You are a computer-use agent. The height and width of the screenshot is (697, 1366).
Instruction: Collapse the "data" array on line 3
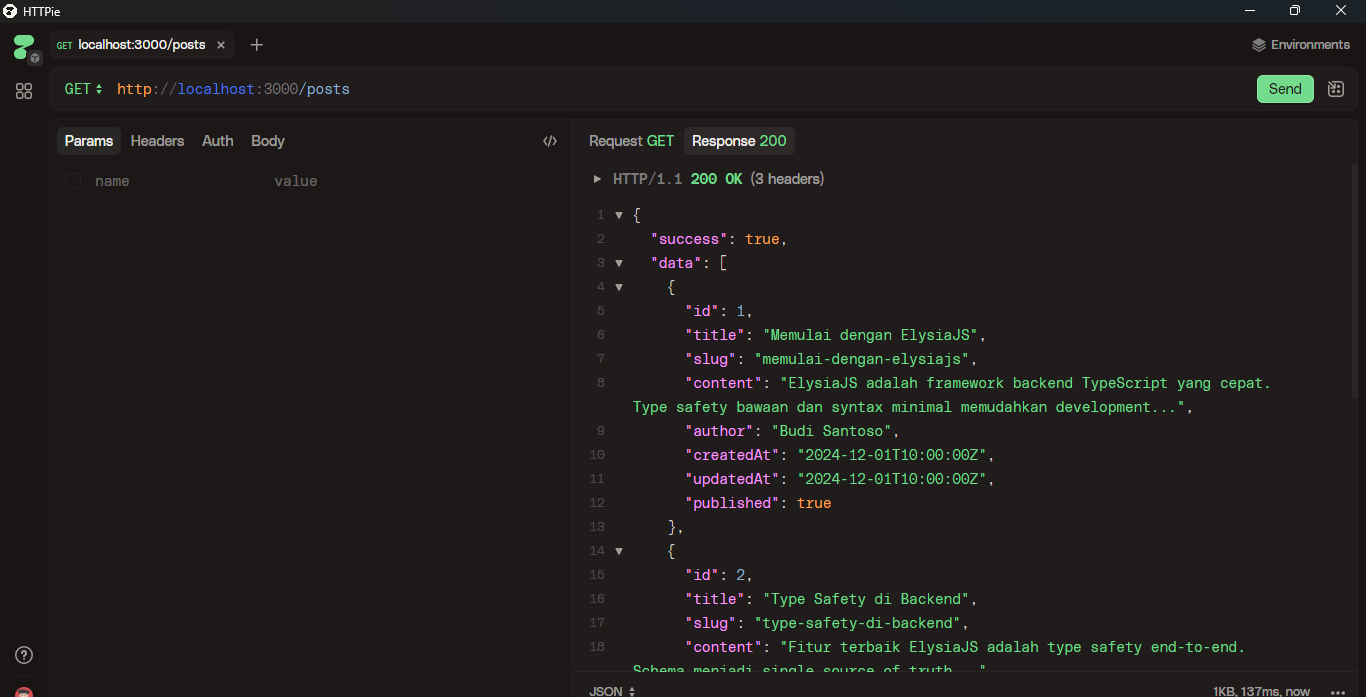(x=619, y=263)
